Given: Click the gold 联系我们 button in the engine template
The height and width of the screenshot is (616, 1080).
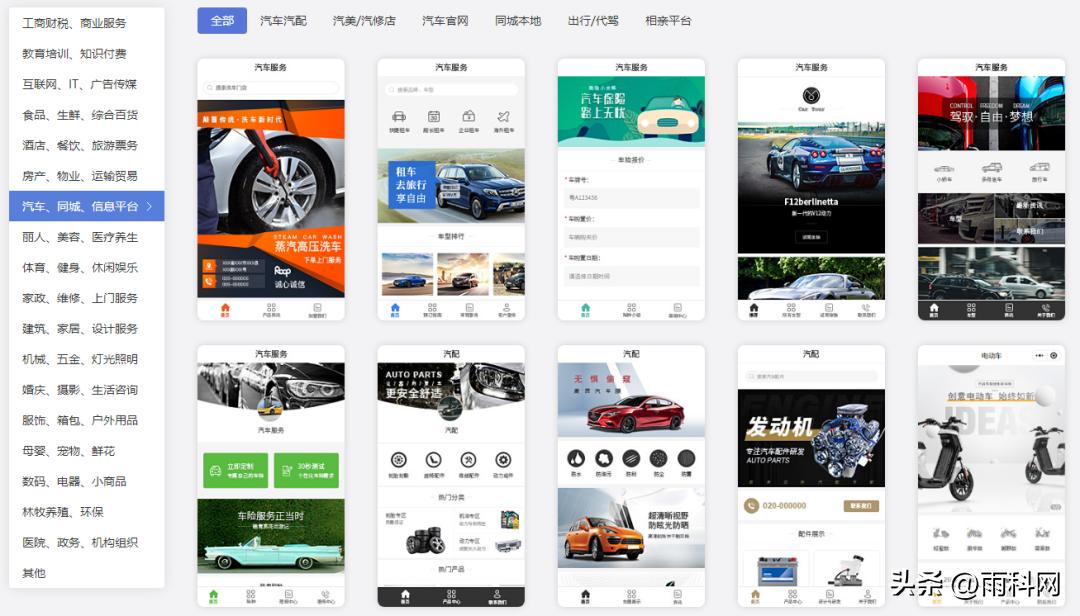Looking at the screenshot, I should coord(861,506).
